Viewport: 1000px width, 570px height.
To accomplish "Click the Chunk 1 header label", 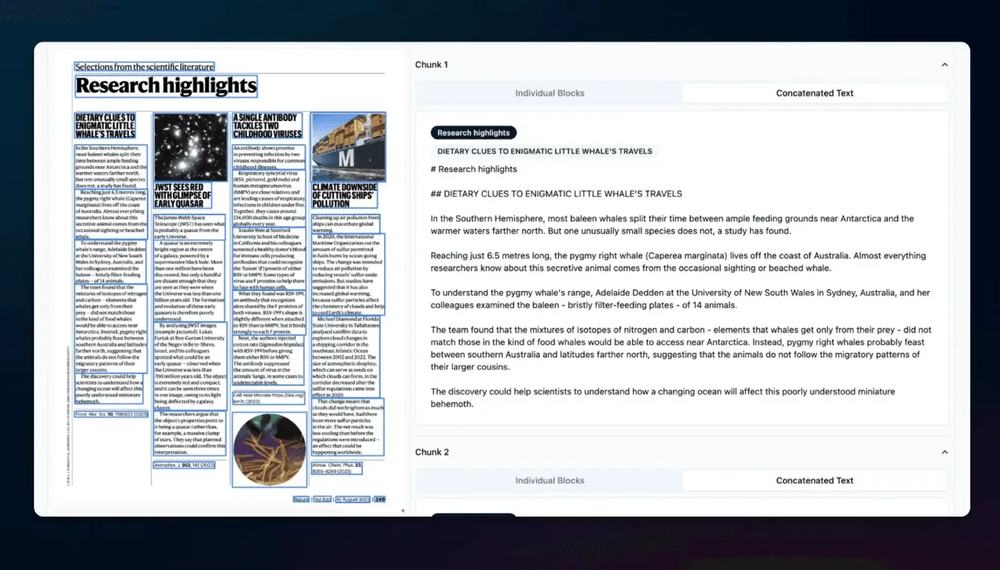I will coord(432,65).
